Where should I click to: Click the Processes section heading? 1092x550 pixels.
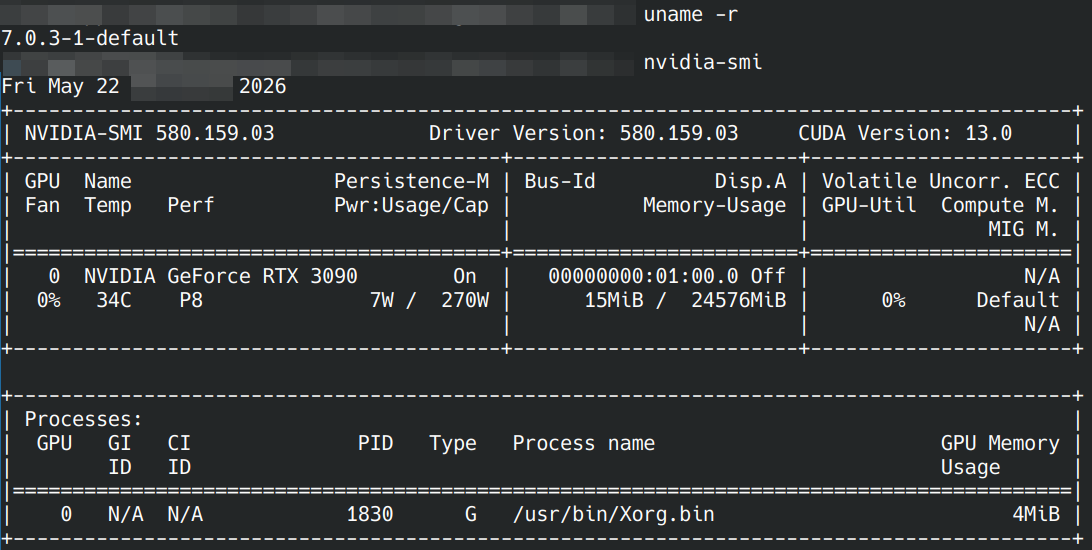84,419
